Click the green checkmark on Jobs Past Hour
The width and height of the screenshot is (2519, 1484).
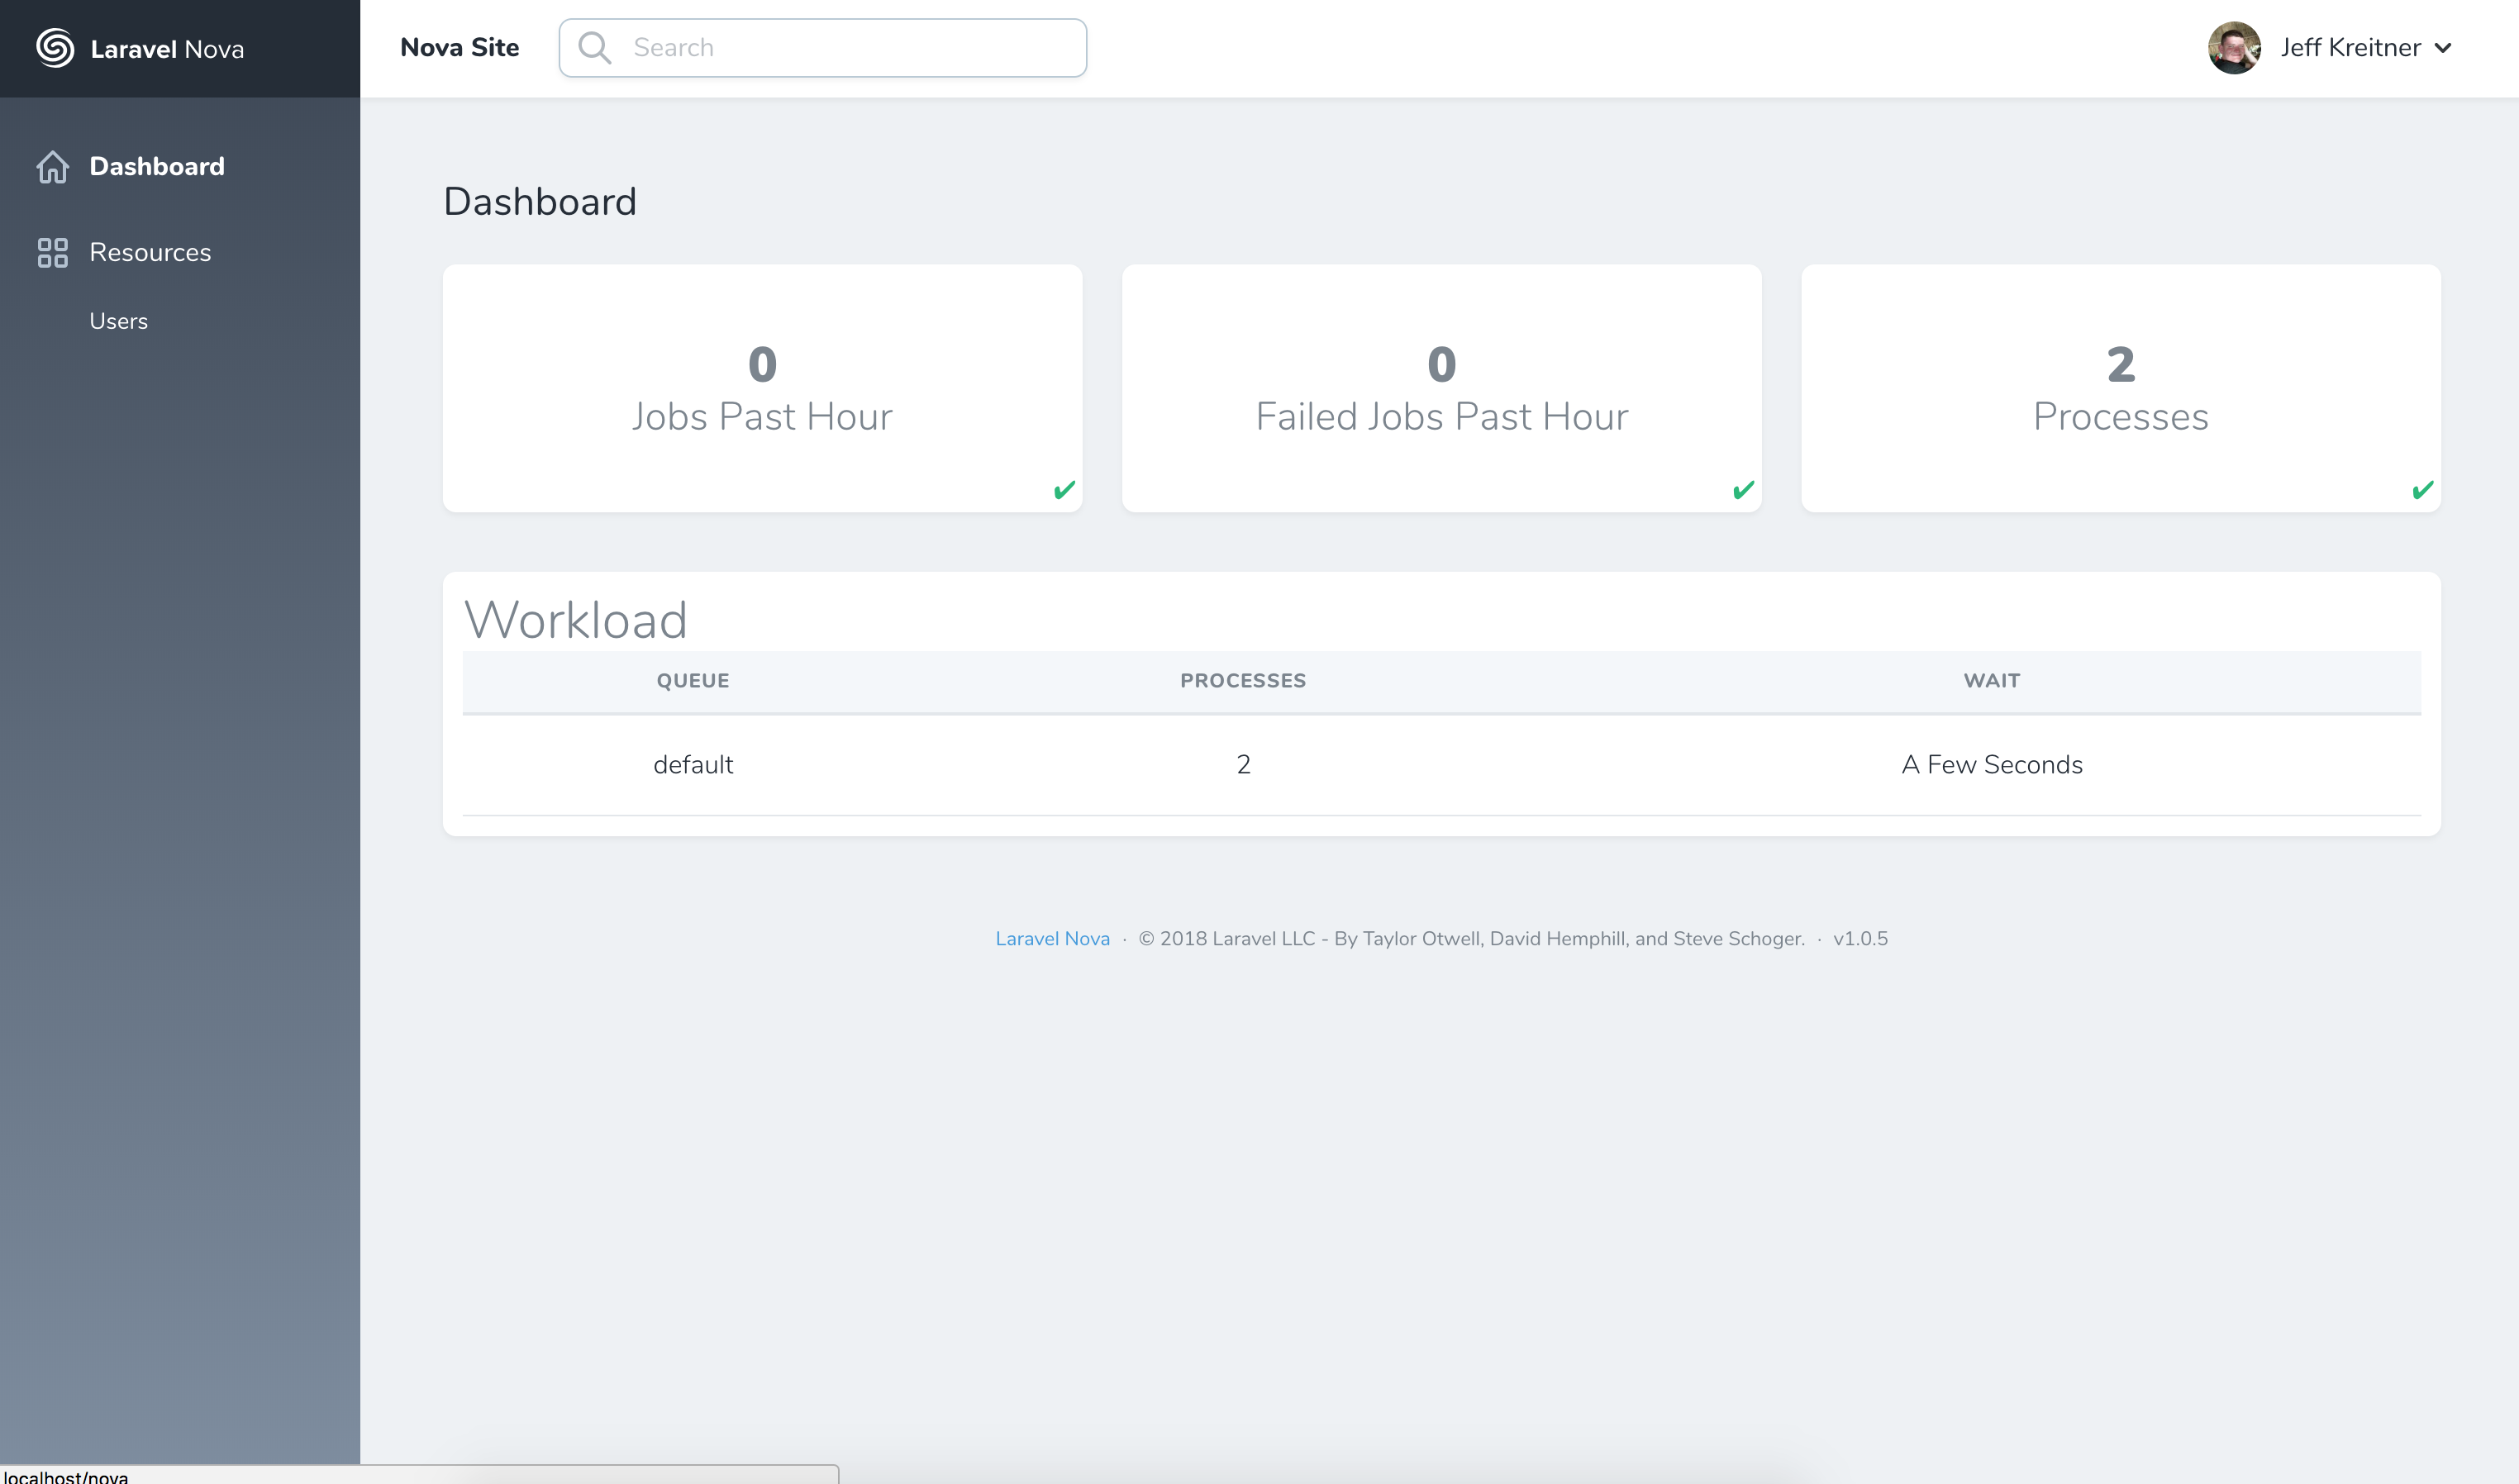coord(1064,489)
